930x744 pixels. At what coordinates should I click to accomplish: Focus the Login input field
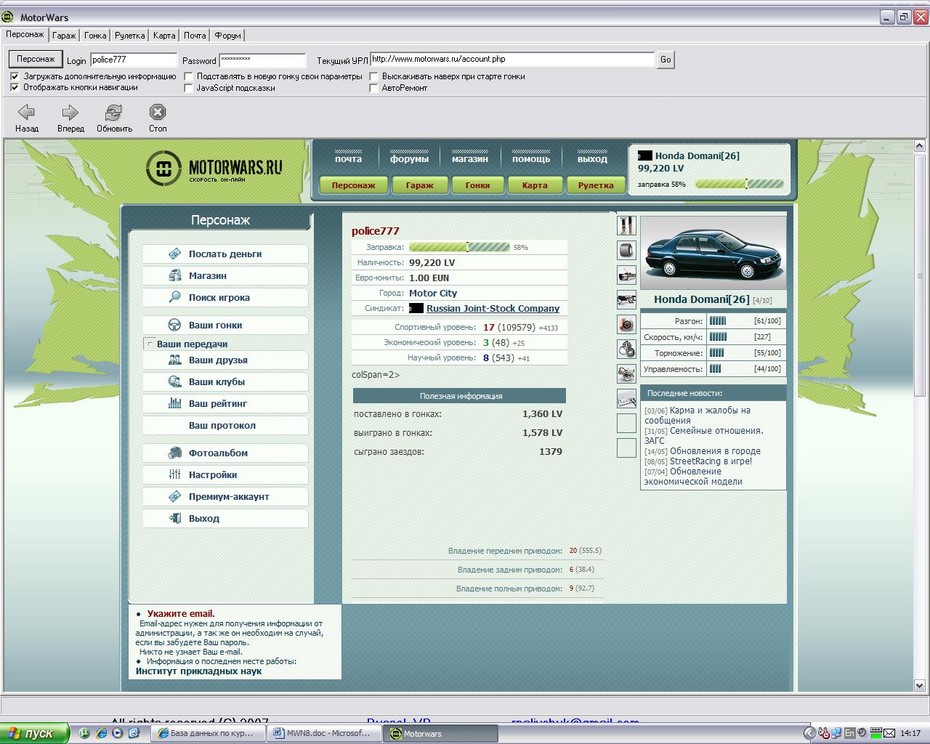[133, 60]
